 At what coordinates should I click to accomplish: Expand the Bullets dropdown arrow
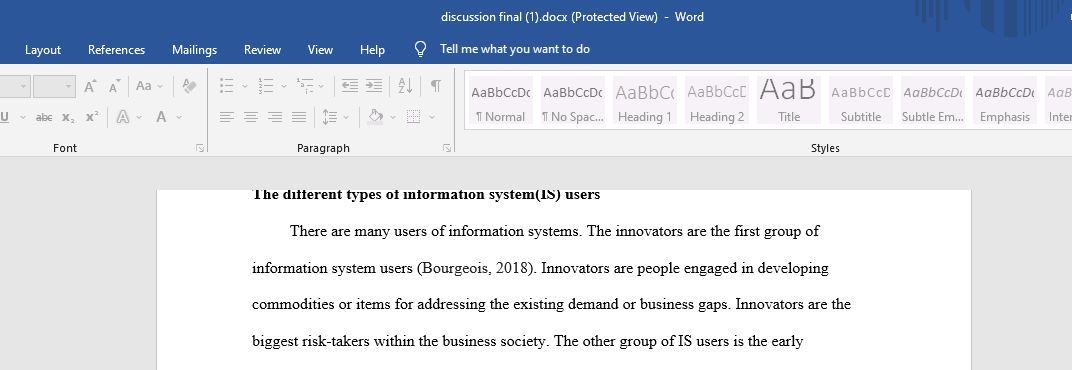coord(244,86)
